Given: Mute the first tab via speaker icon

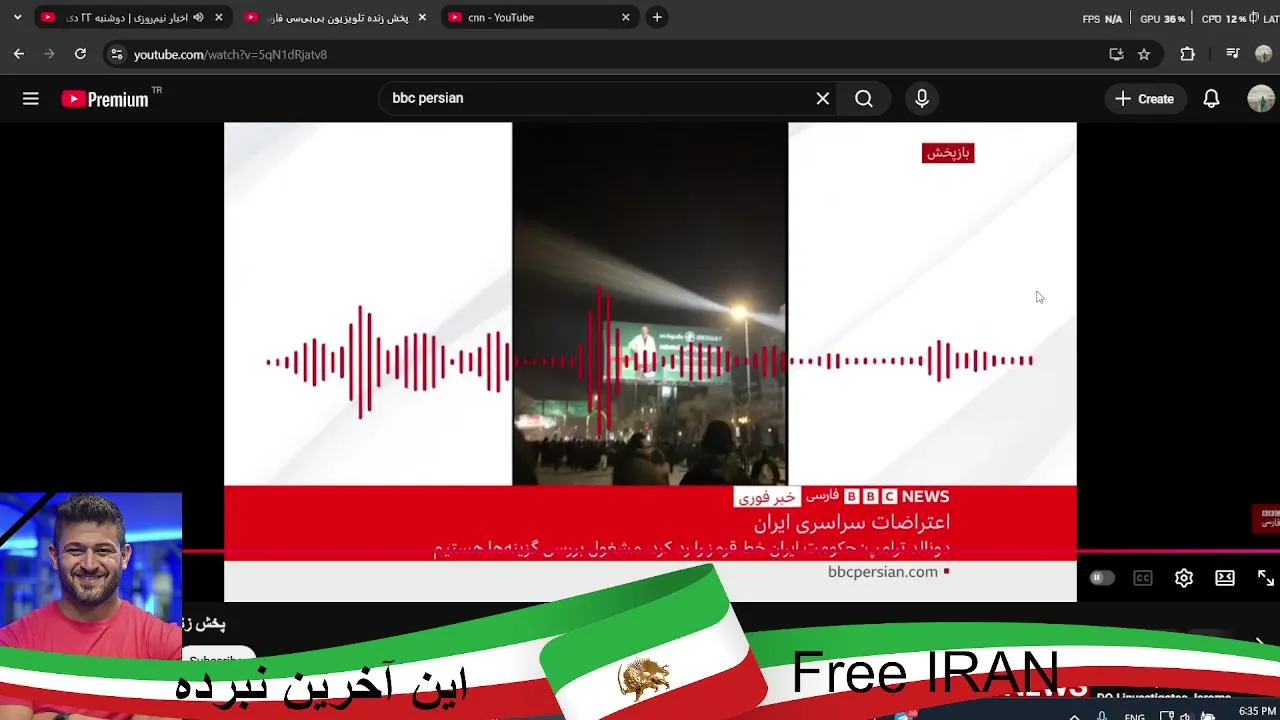Looking at the screenshot, I should click(198, 17).
